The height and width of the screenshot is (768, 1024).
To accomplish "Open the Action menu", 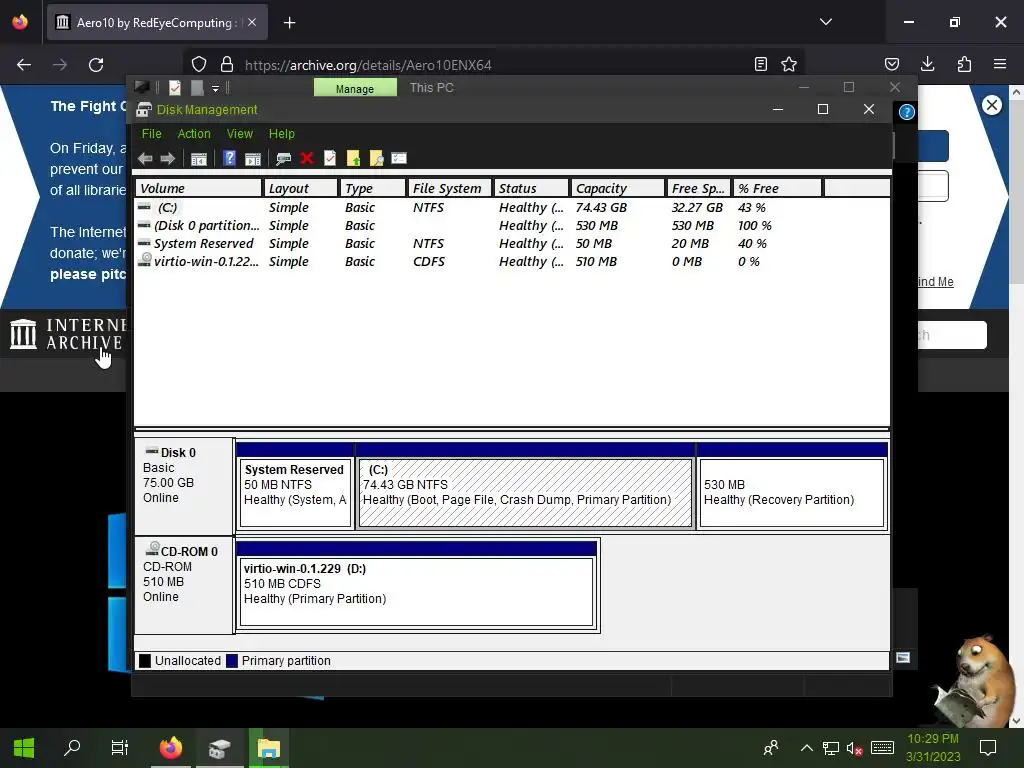I will point(194,133).
